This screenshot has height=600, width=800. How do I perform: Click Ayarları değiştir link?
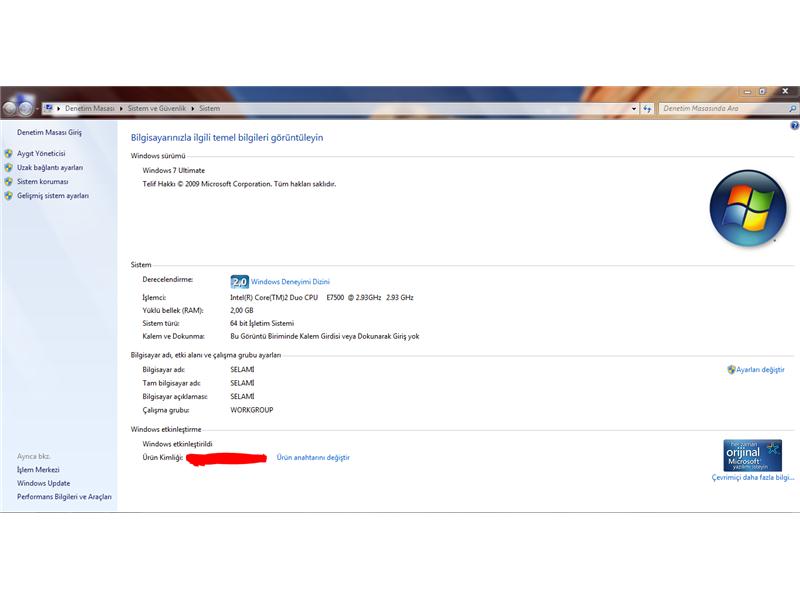tap(760, 369)
